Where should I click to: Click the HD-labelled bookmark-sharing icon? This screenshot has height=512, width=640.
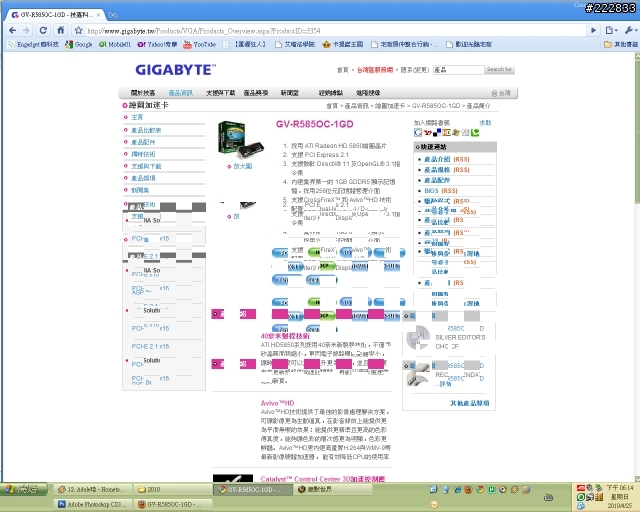[447, 133]
